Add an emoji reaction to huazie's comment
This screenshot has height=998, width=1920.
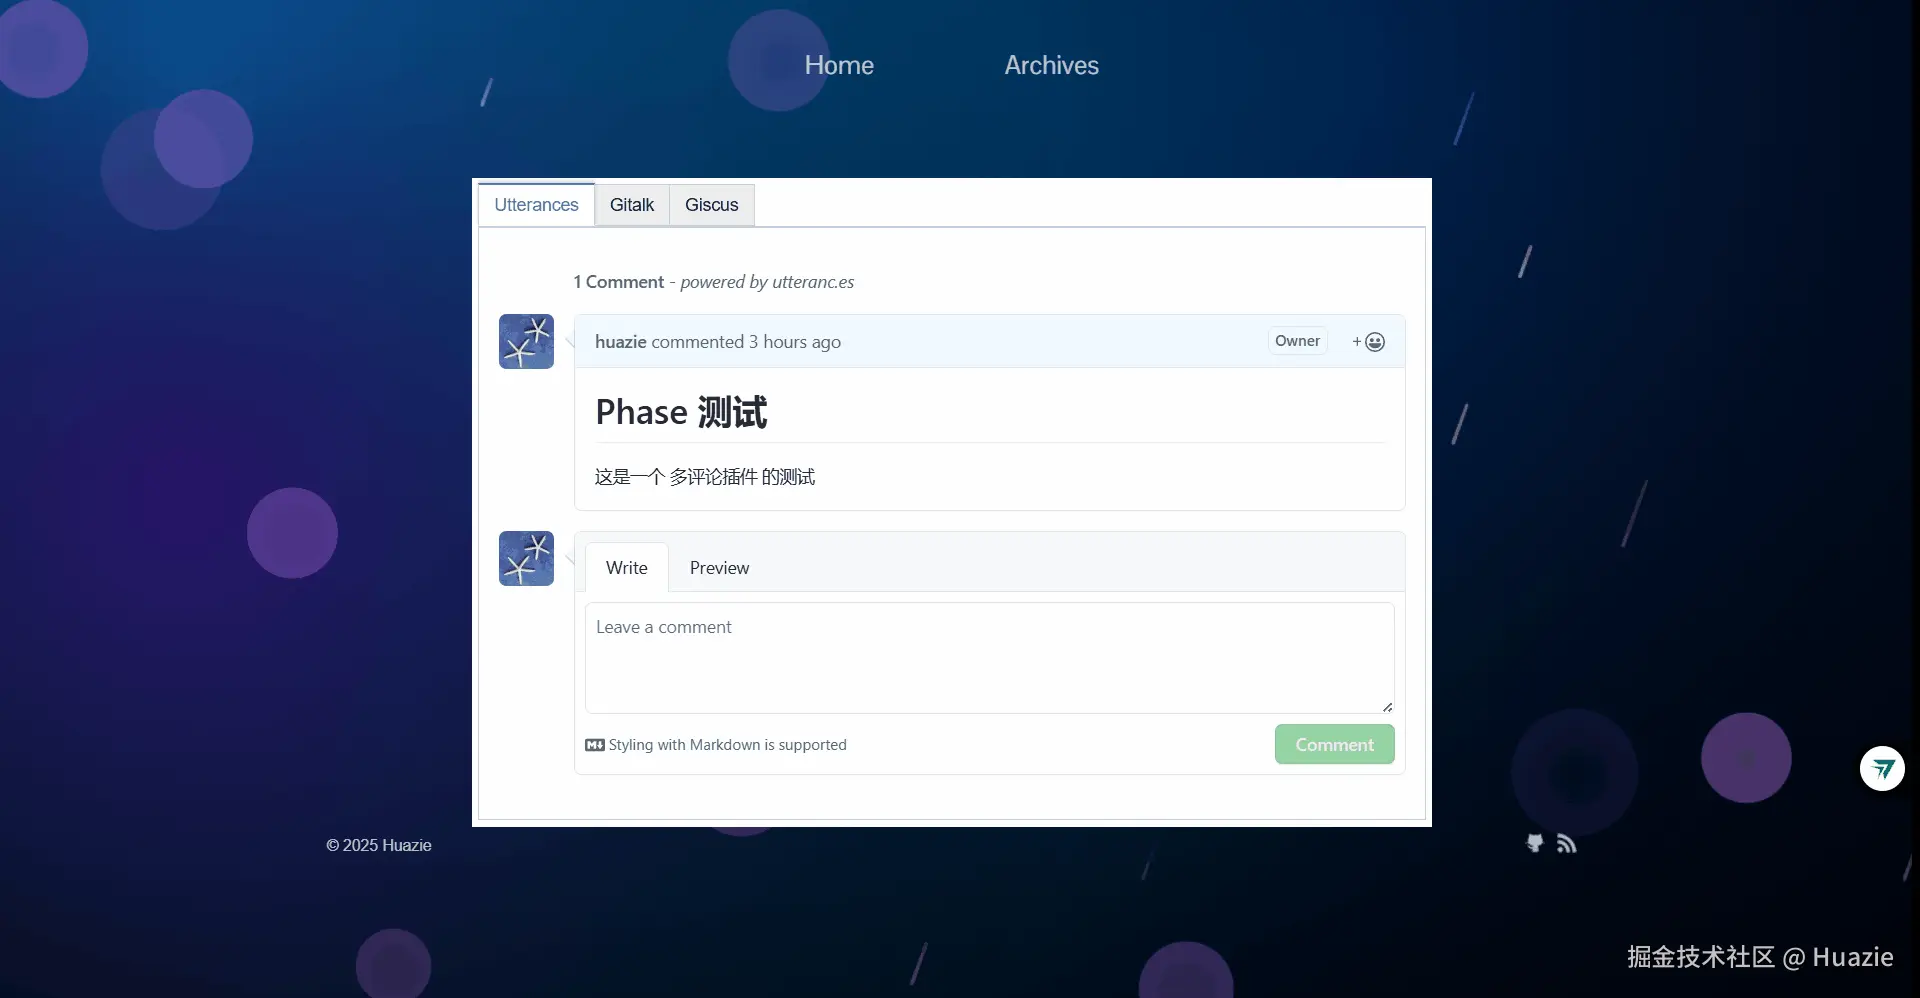(x=1369, y=342)
